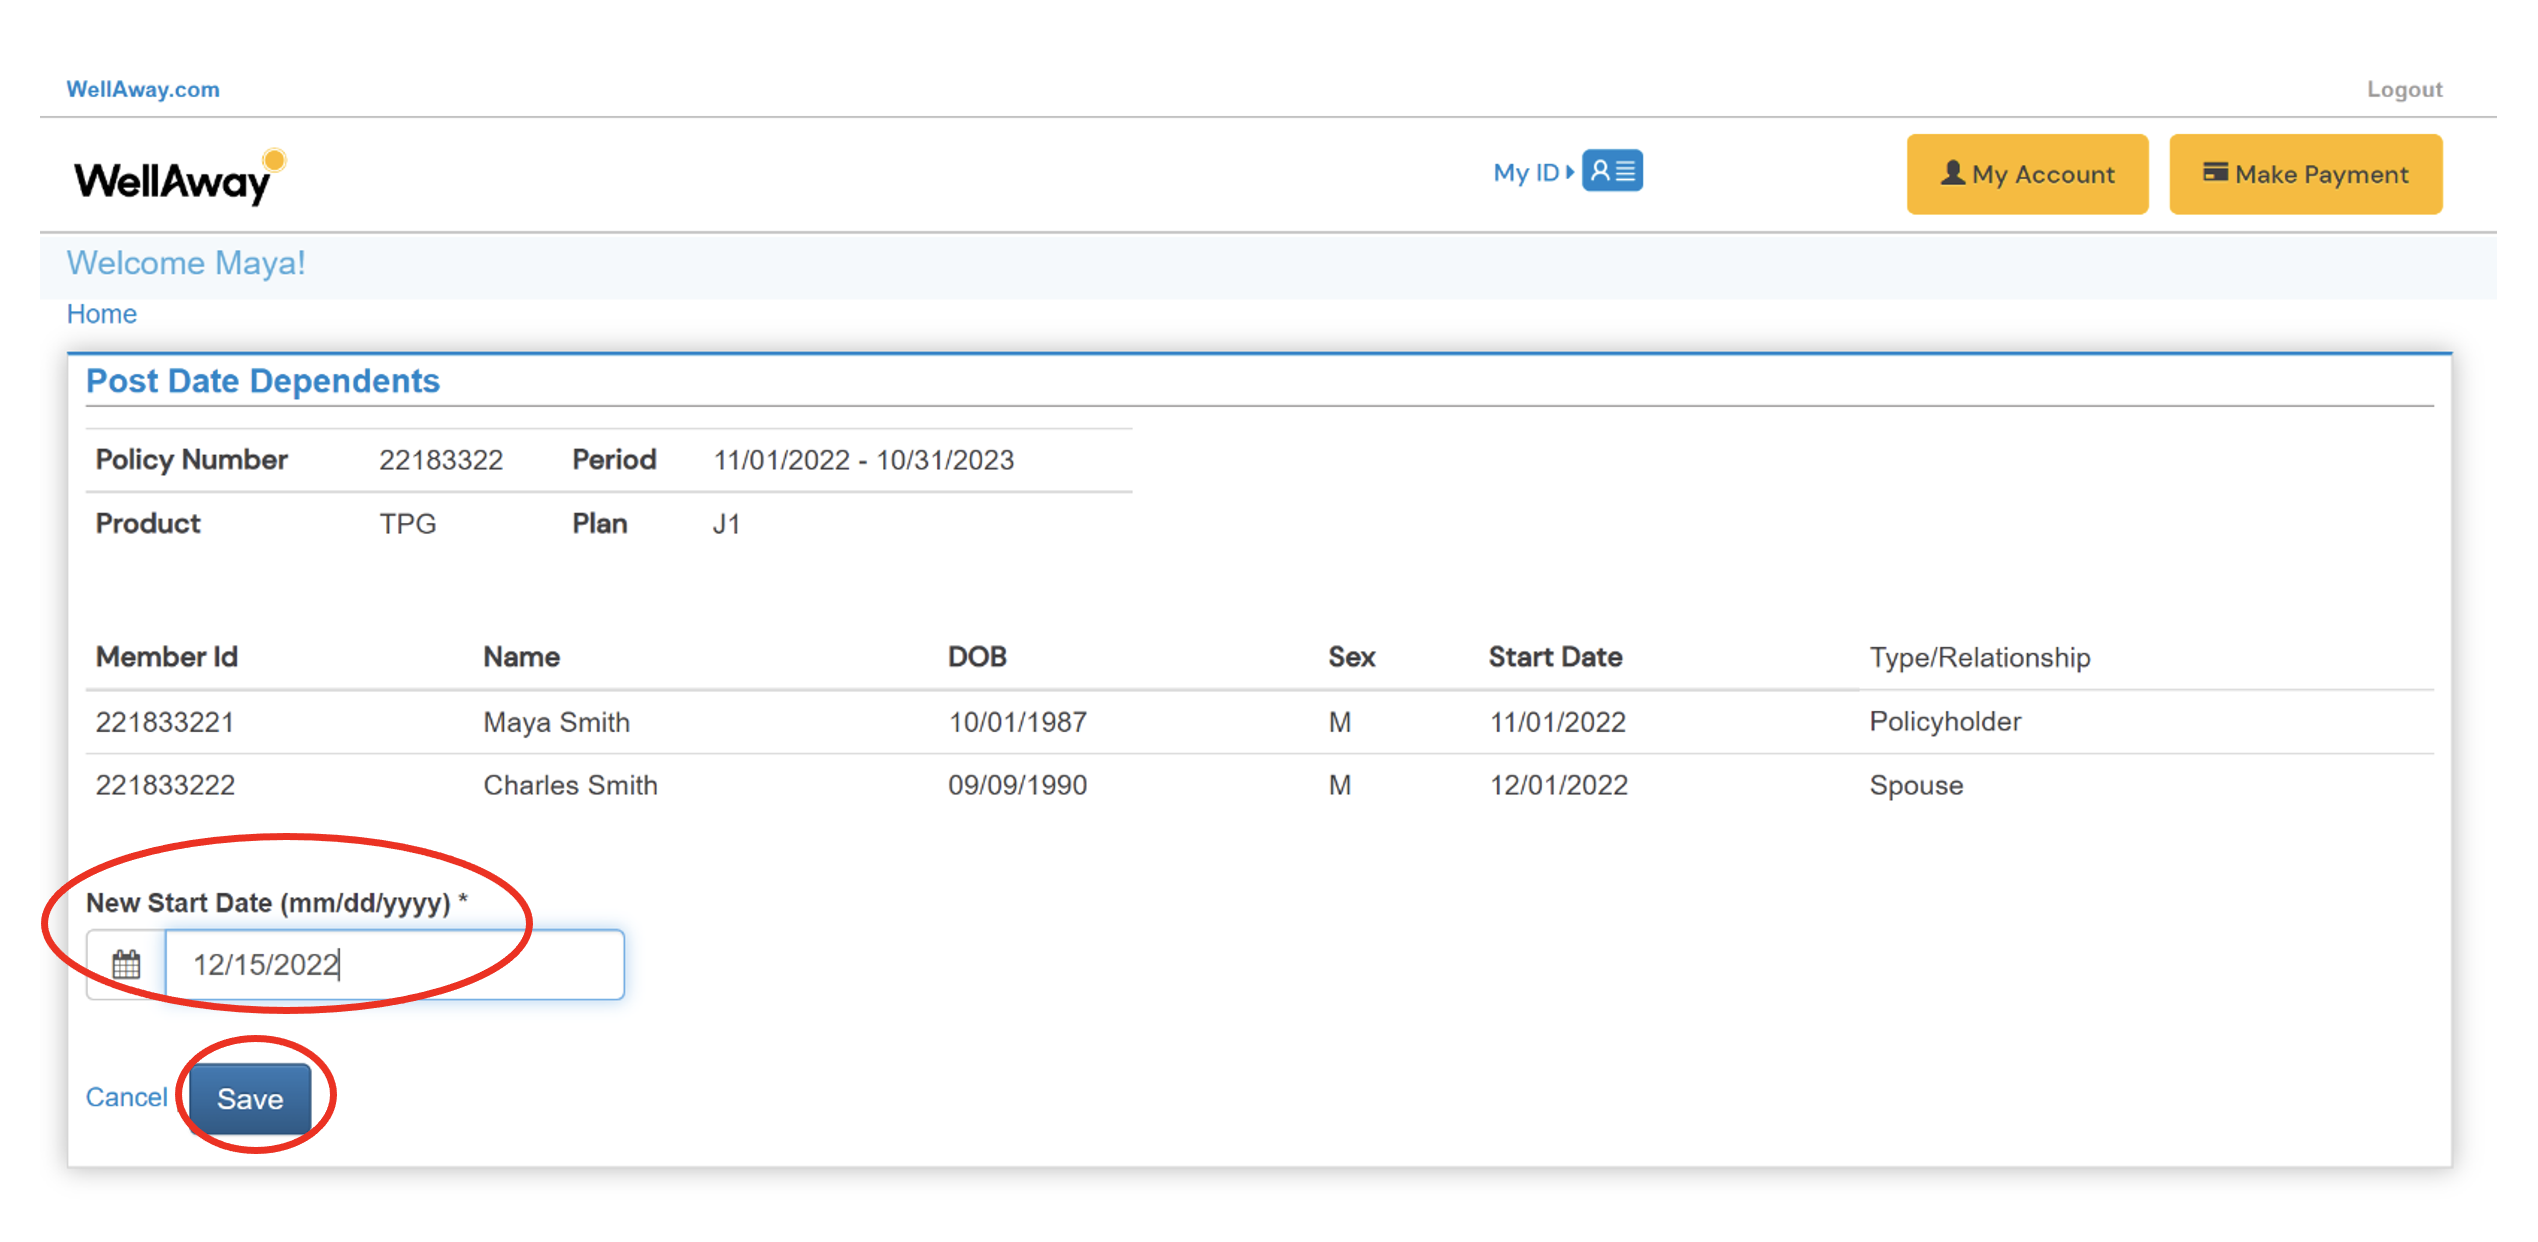Click the name Maya Smith
2538x1242 pixels.
556,722
